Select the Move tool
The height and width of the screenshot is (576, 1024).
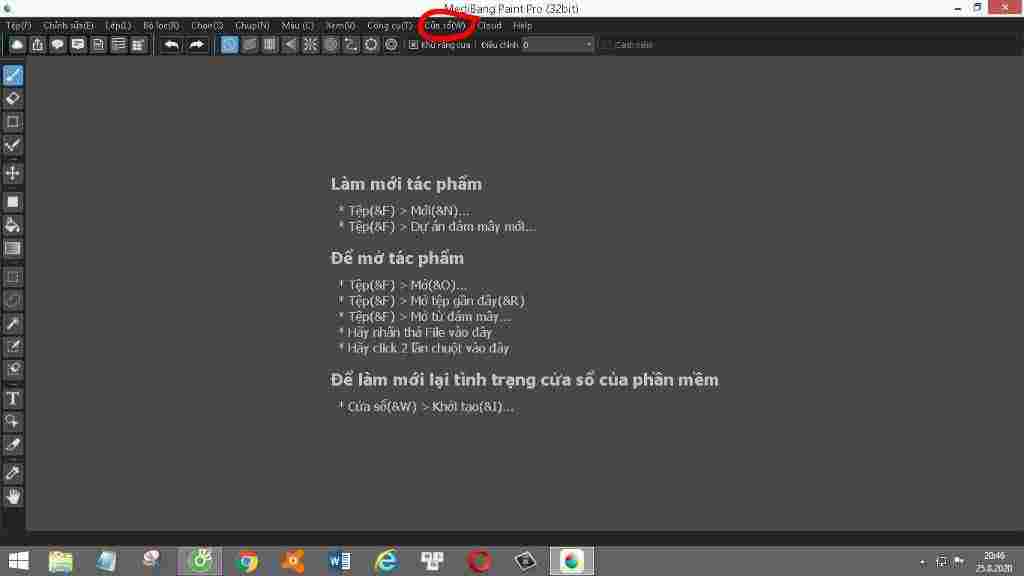tap(13, 171)
